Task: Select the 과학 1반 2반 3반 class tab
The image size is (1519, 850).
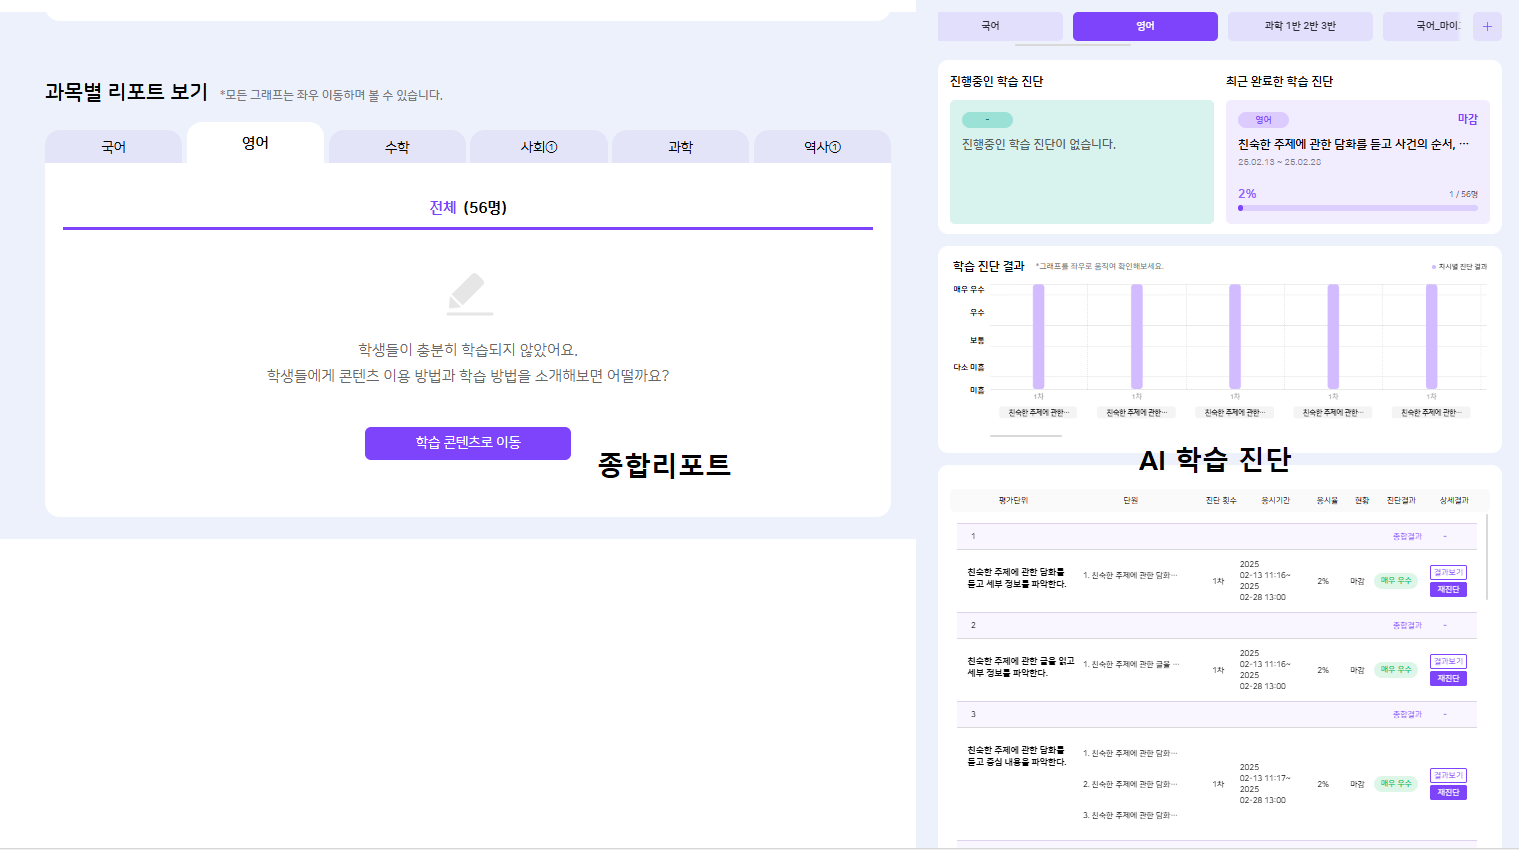Action: pyautogui.click(x=1299, y=26)
